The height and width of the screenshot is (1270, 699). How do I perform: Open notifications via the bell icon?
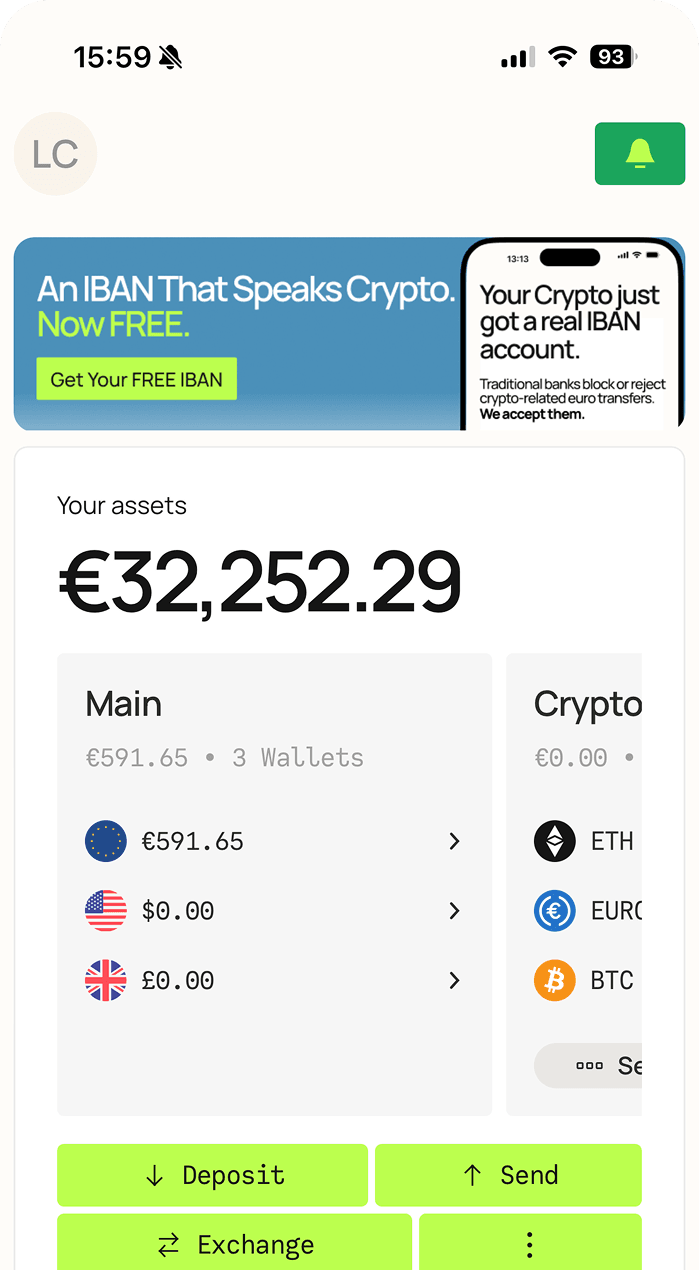pyautogui.click(x=640, y=153)
